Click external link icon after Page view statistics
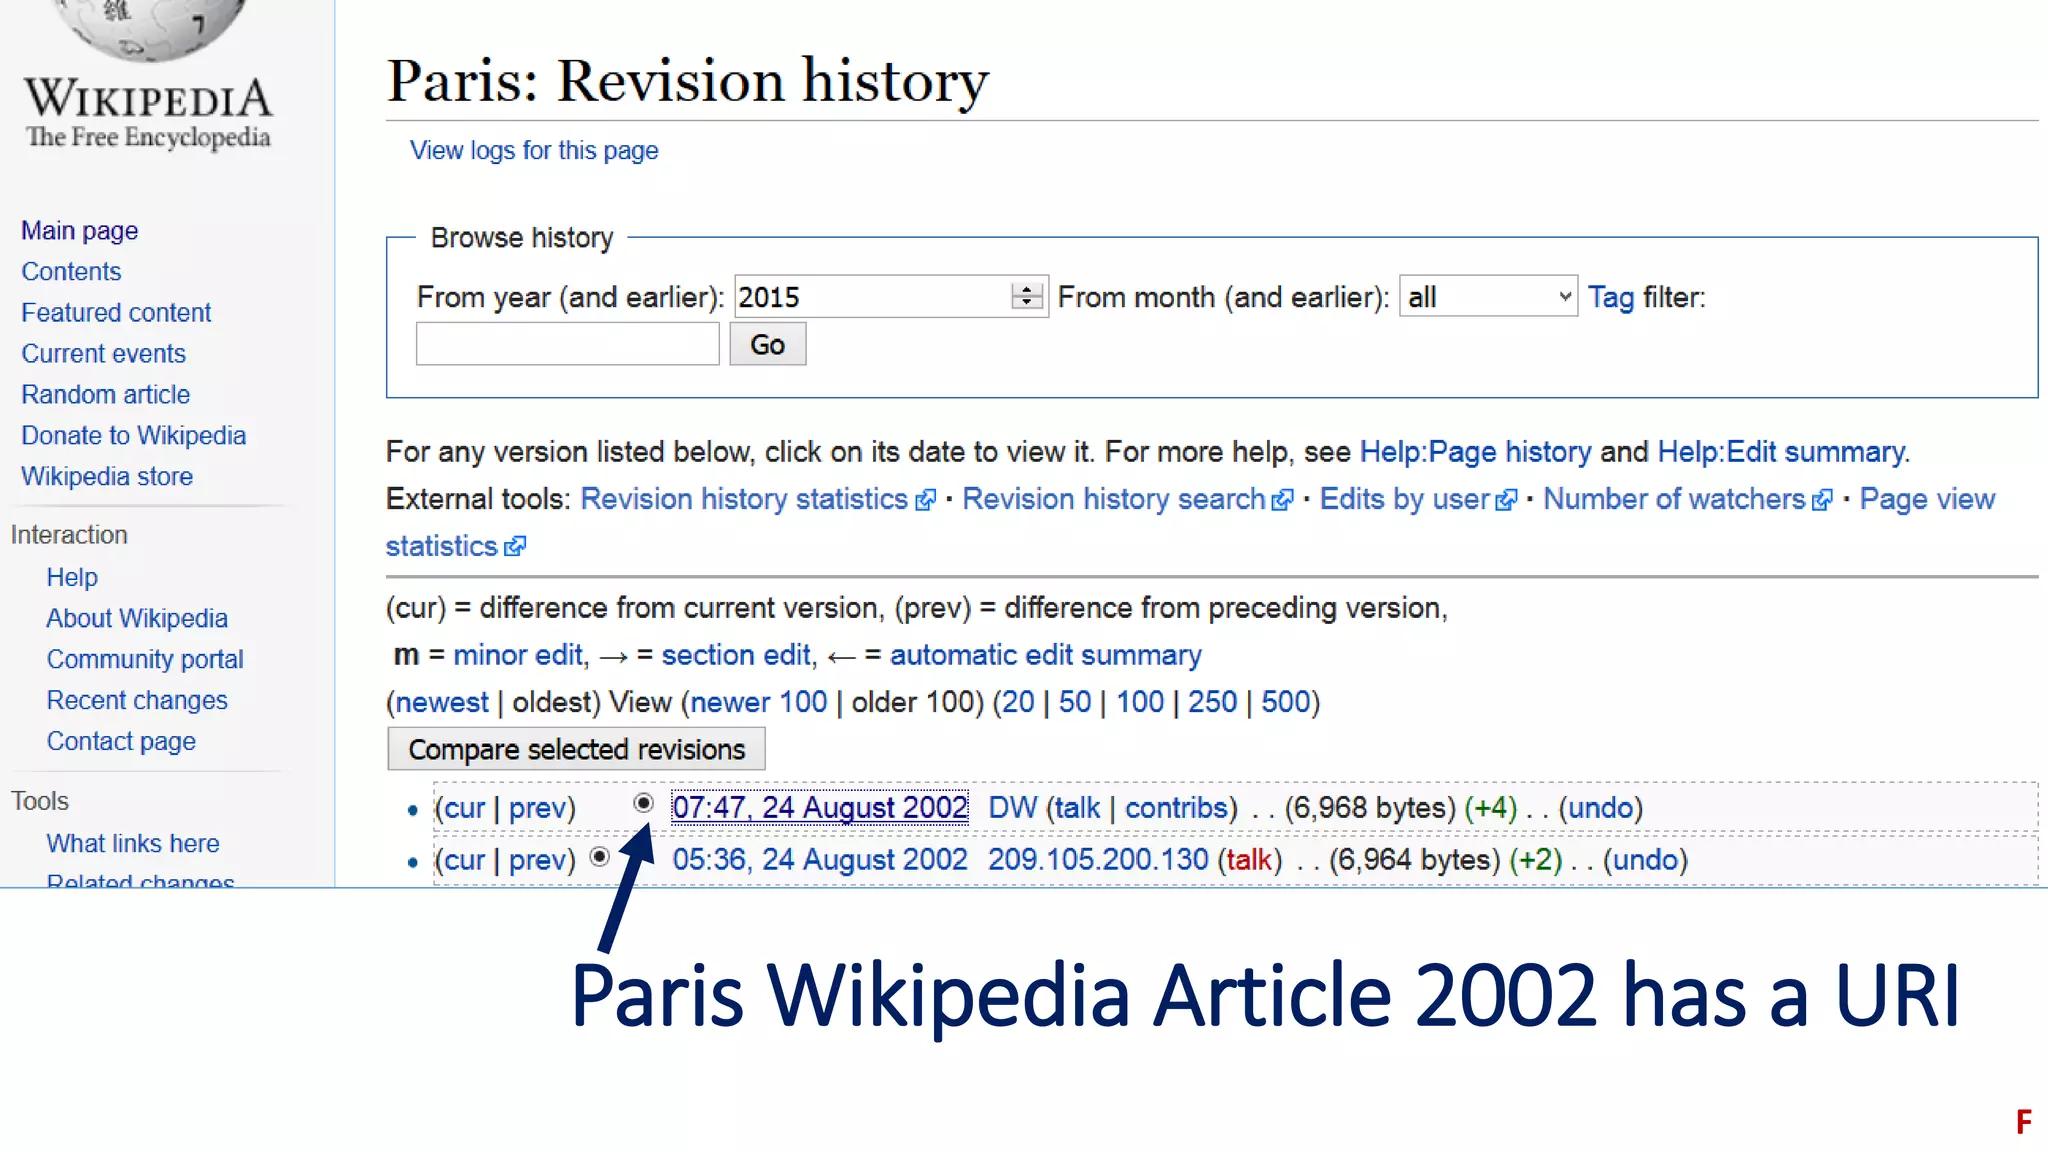Image resolution: width=2048 pixels, height=1152 pixels. click(515, 547)
